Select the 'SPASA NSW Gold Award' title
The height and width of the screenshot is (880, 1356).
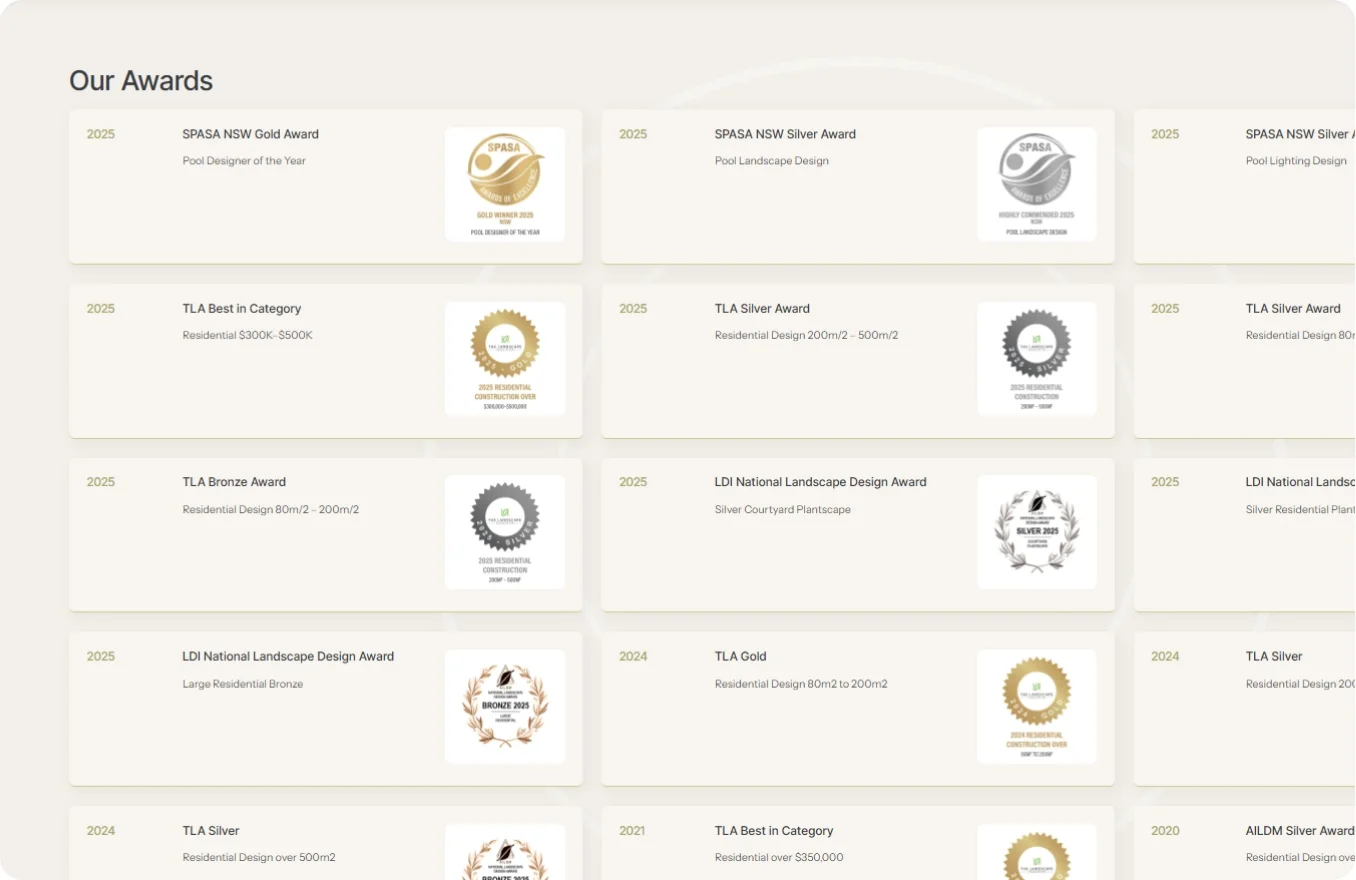click(x=251, y=134)
